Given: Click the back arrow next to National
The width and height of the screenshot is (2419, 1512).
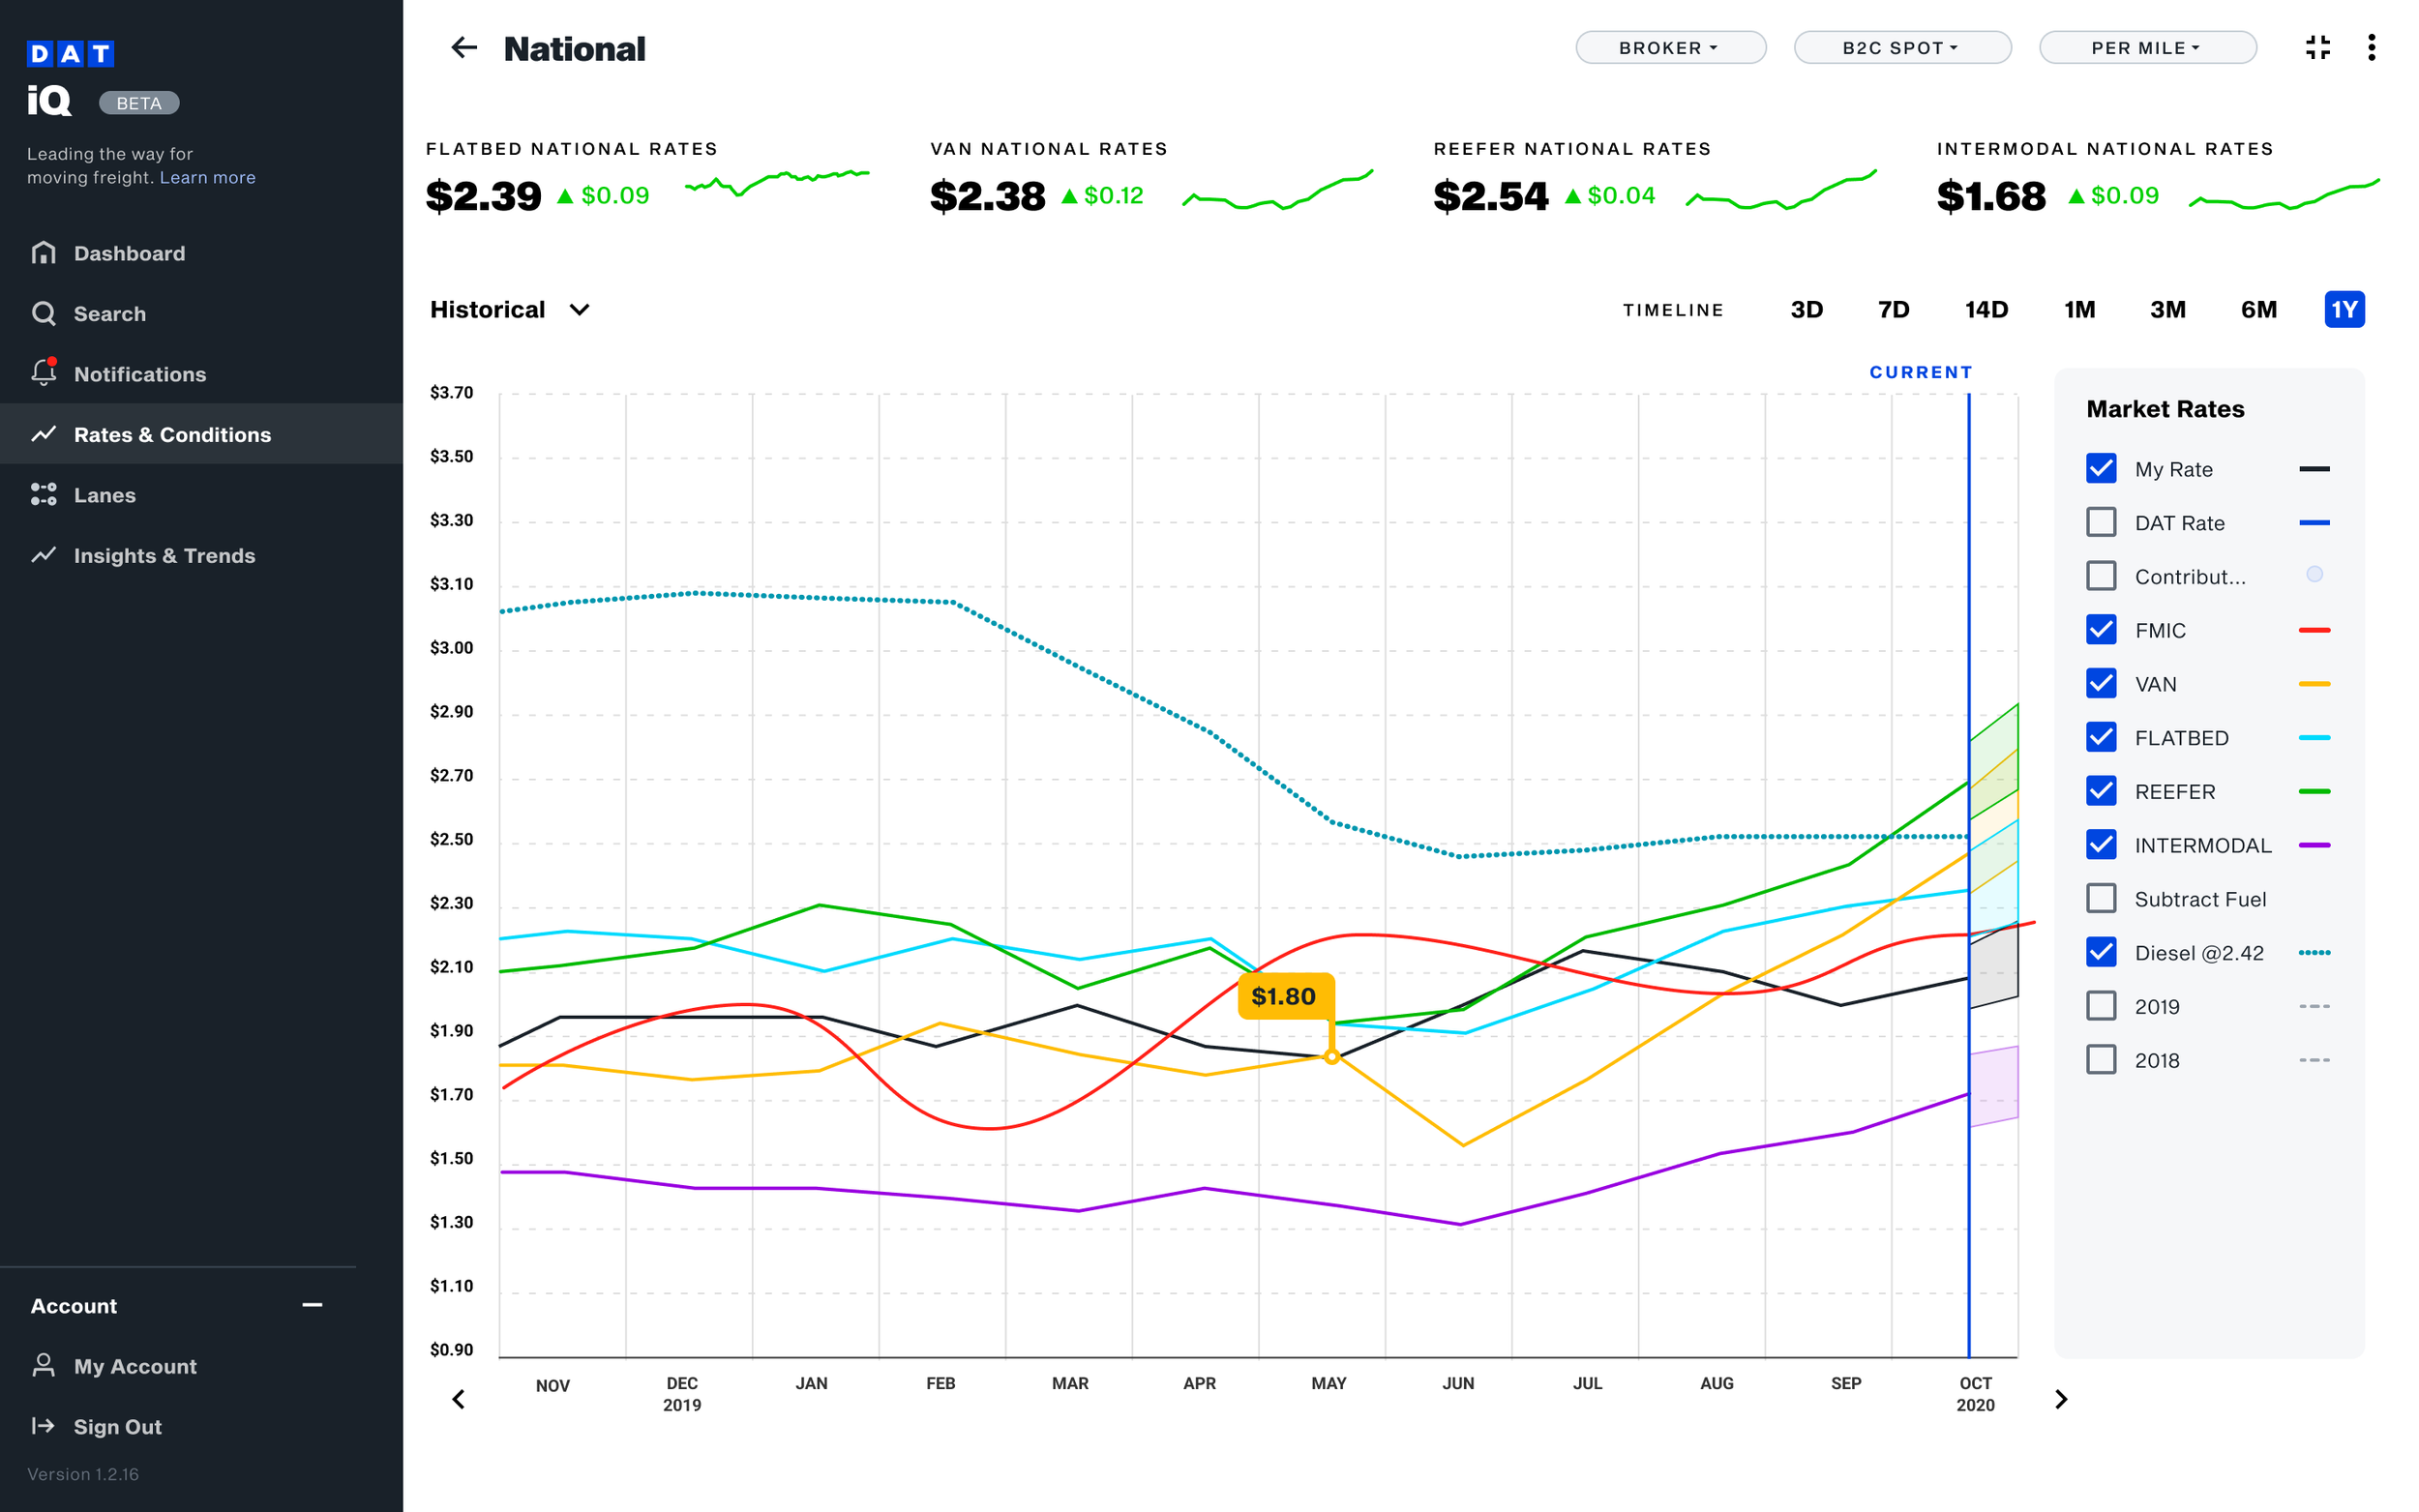Looking at the screenshot, I should pos(464,48).
